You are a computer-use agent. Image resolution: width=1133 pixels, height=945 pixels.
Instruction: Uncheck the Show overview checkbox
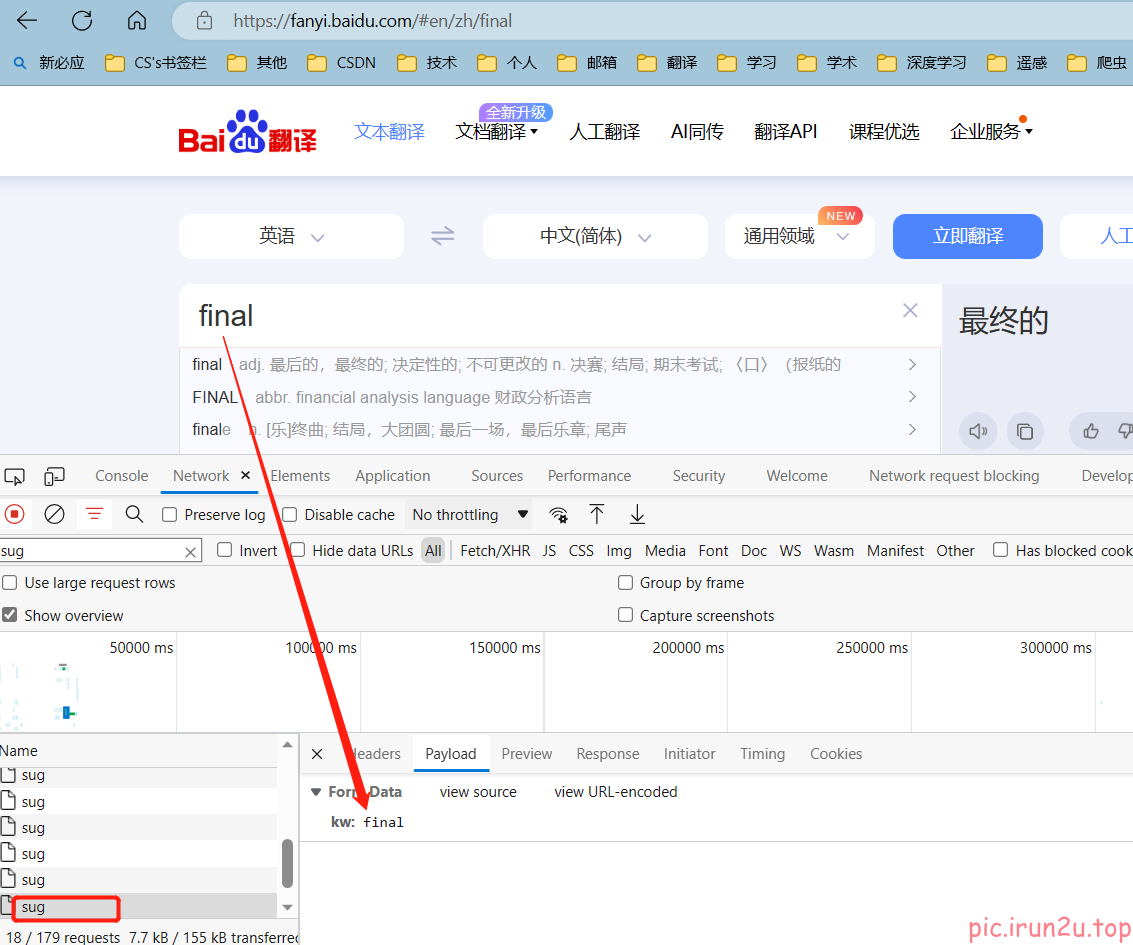tap(10, 615)
